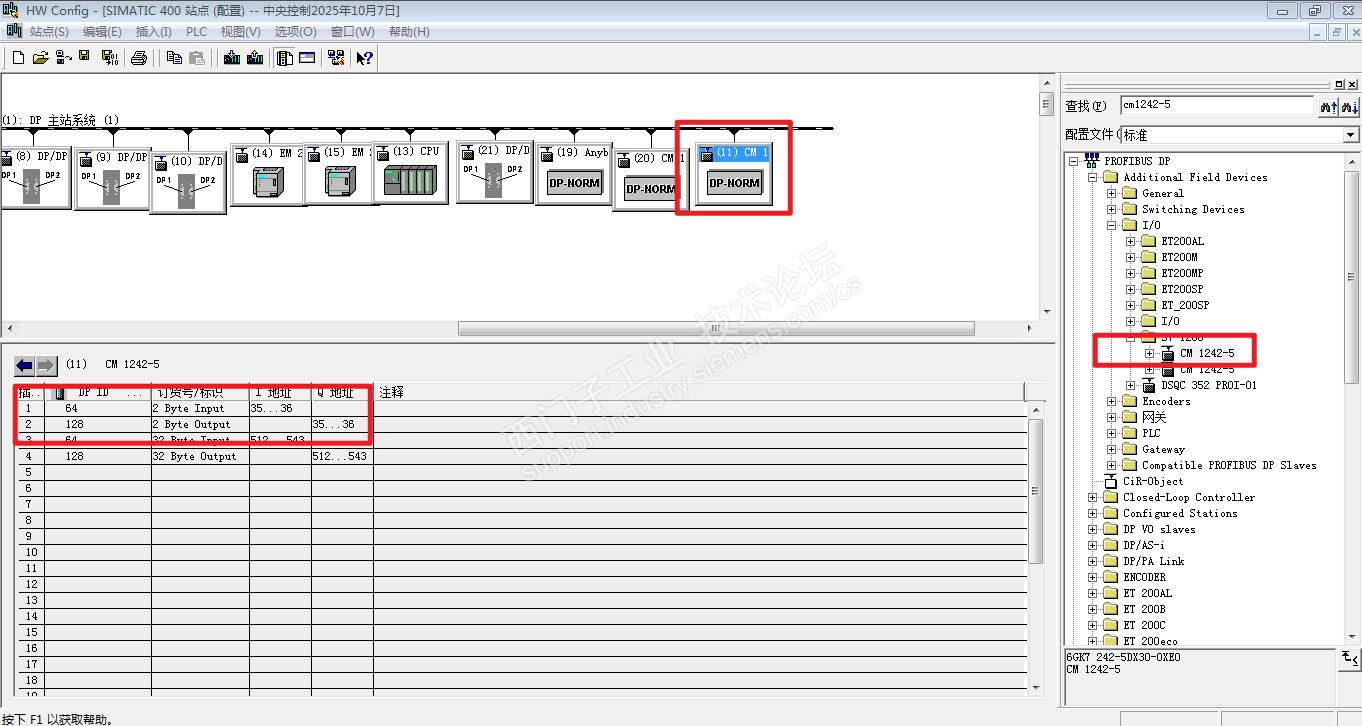The image size is (1362, 726).
Task: Select the (11) CM DP-NORM slave
Action: click(x=734, y=173)
